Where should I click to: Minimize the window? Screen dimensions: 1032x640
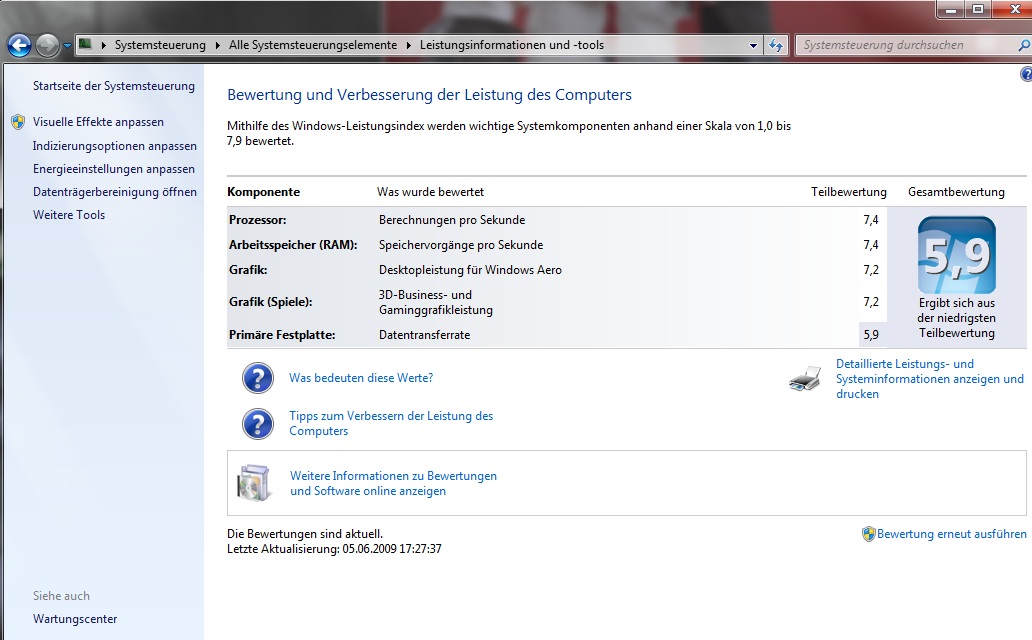point(950,9)
